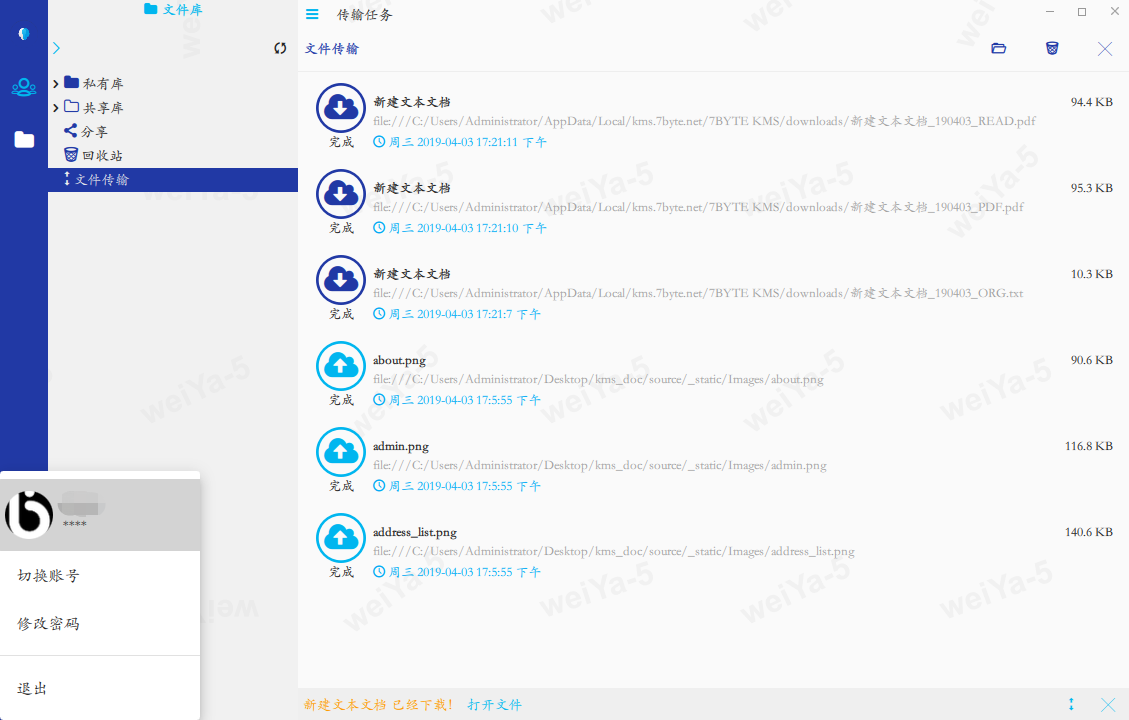Select 私有库 folder in tree

tap(94, 84)
